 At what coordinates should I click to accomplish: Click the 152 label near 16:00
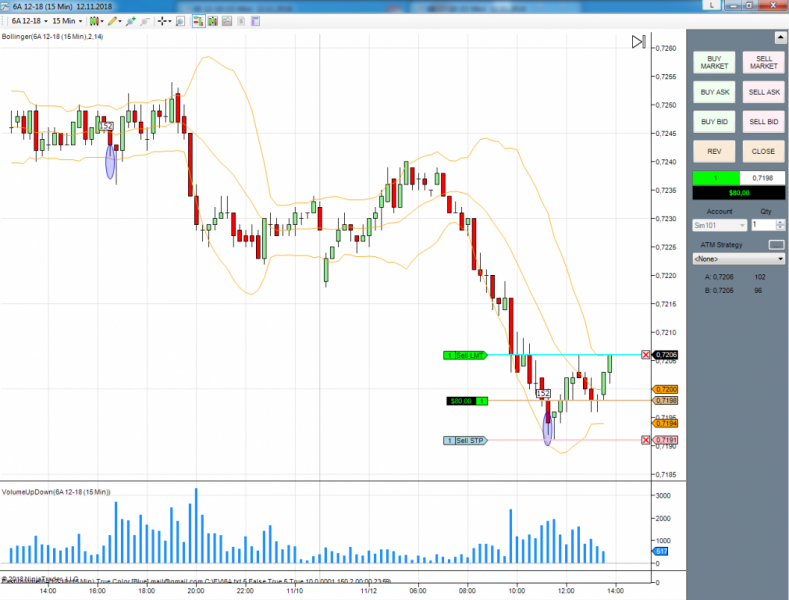(106, 126)
